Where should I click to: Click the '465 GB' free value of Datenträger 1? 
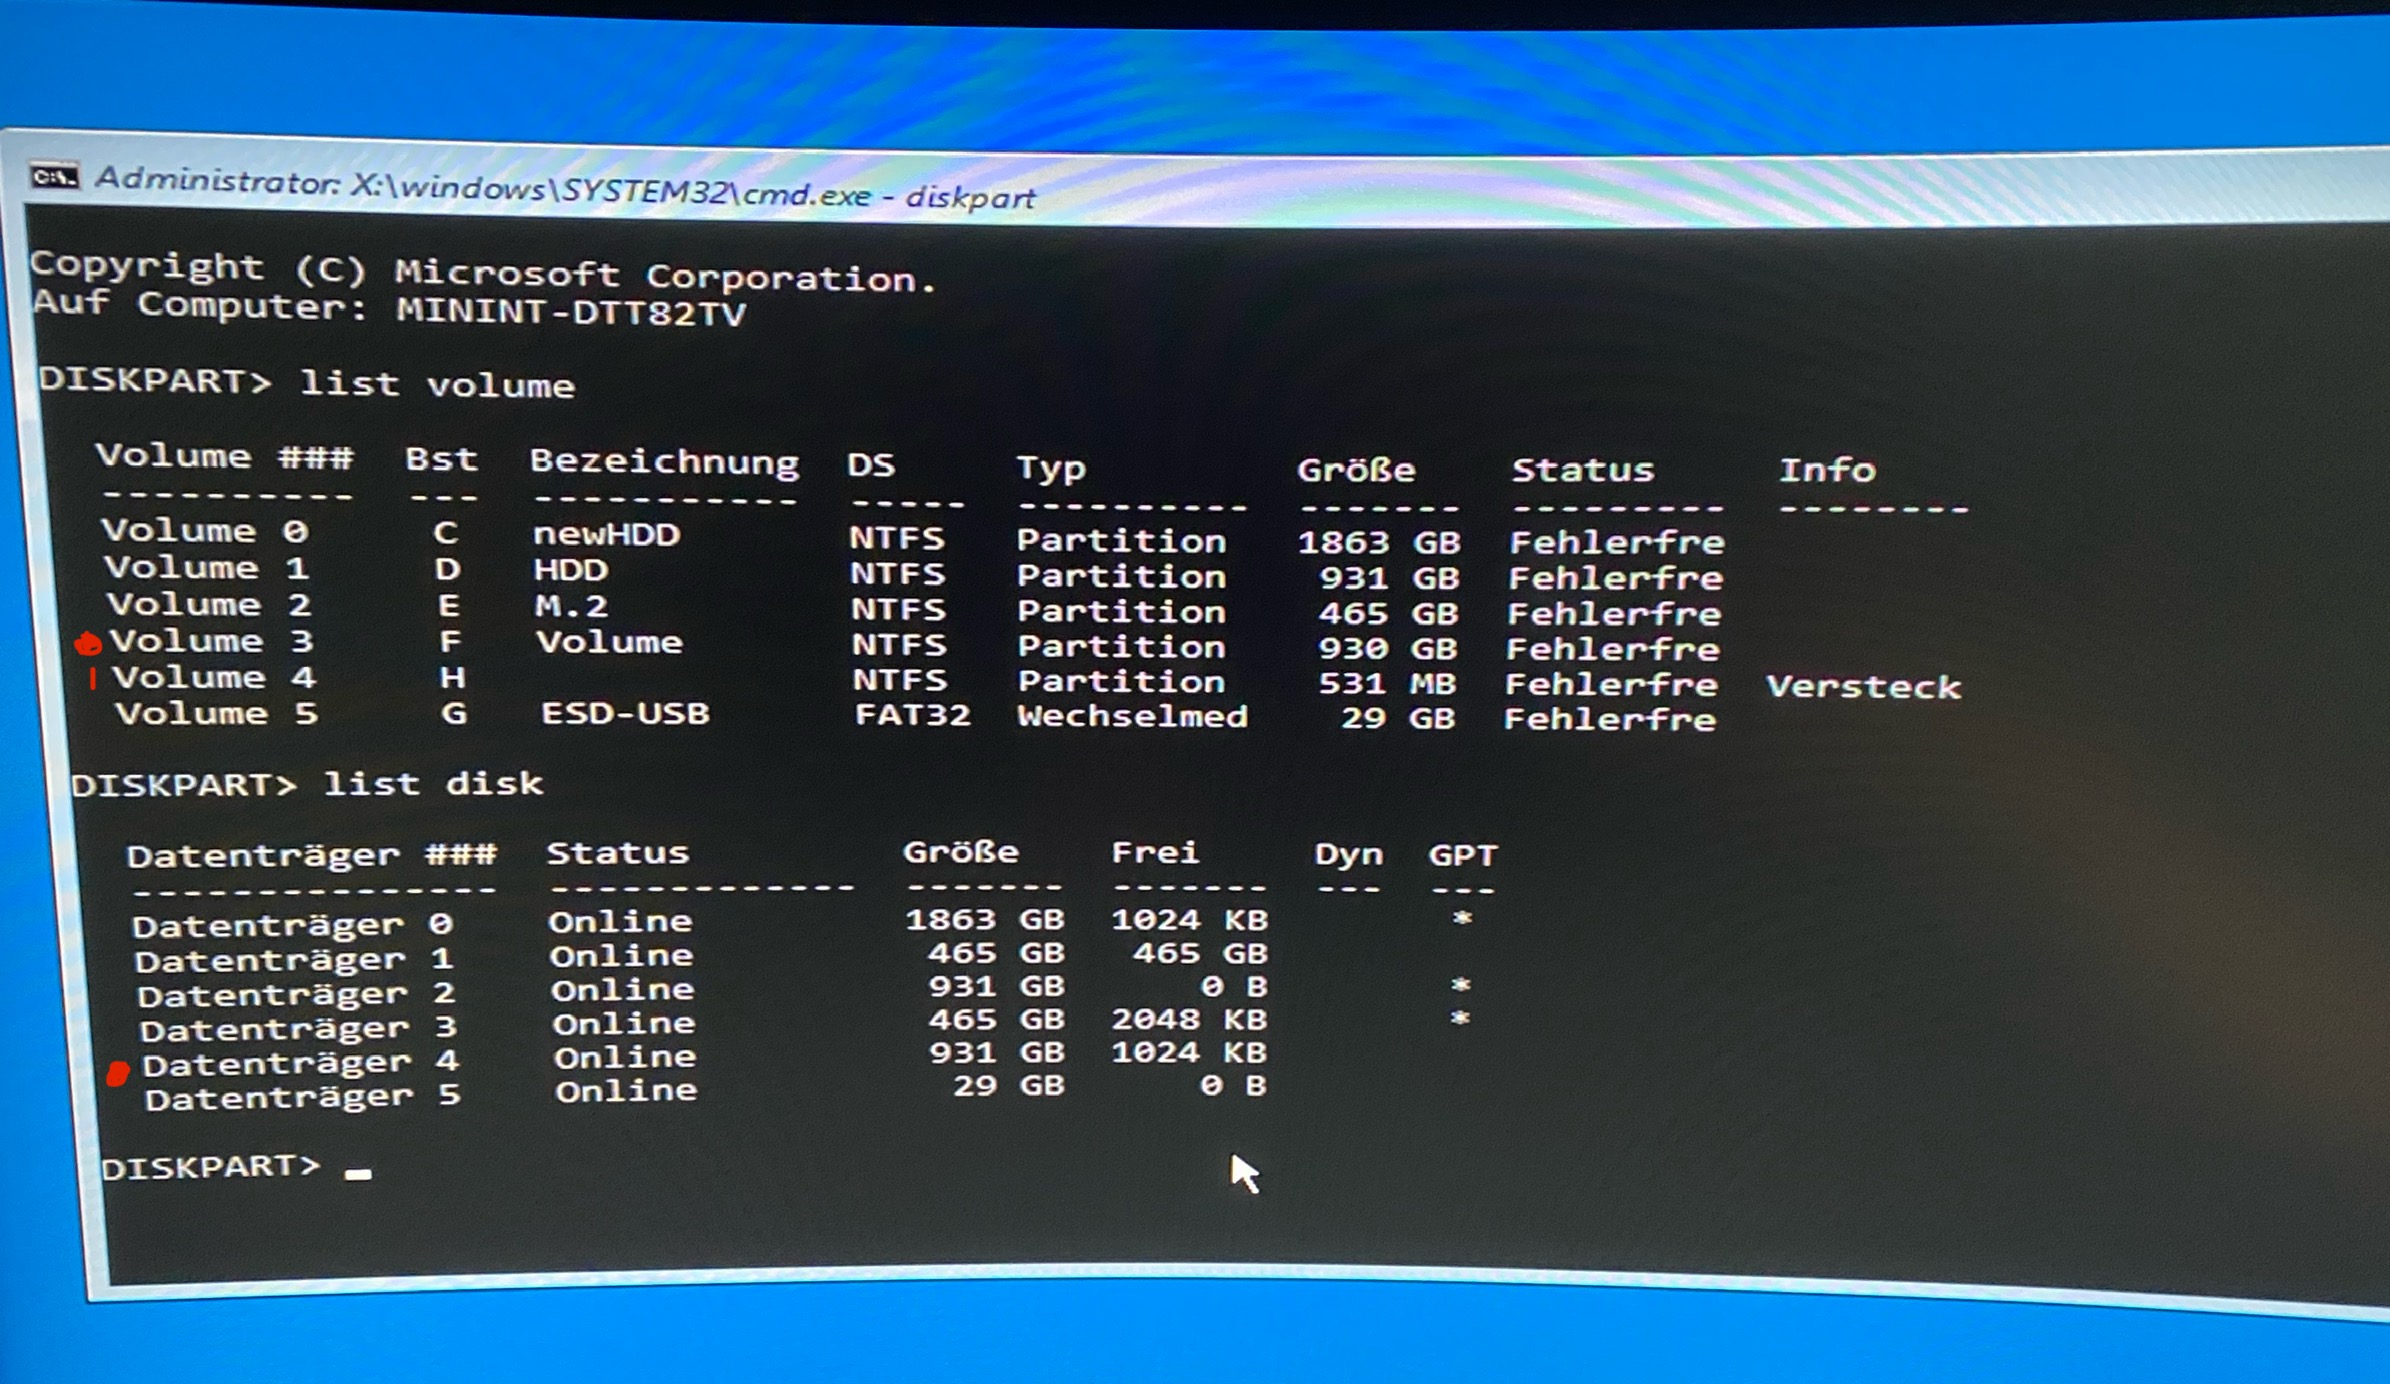[x=1200, y=953]
